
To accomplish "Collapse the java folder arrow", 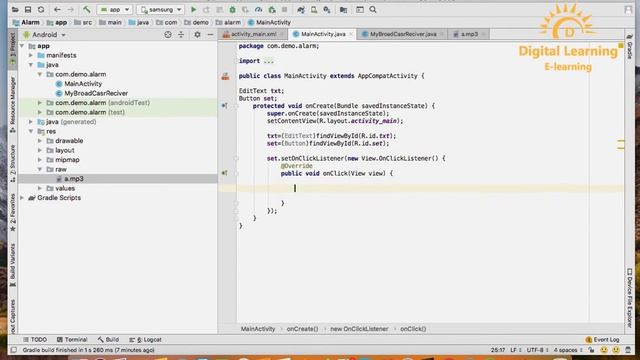I will click(x=31, y=64).
